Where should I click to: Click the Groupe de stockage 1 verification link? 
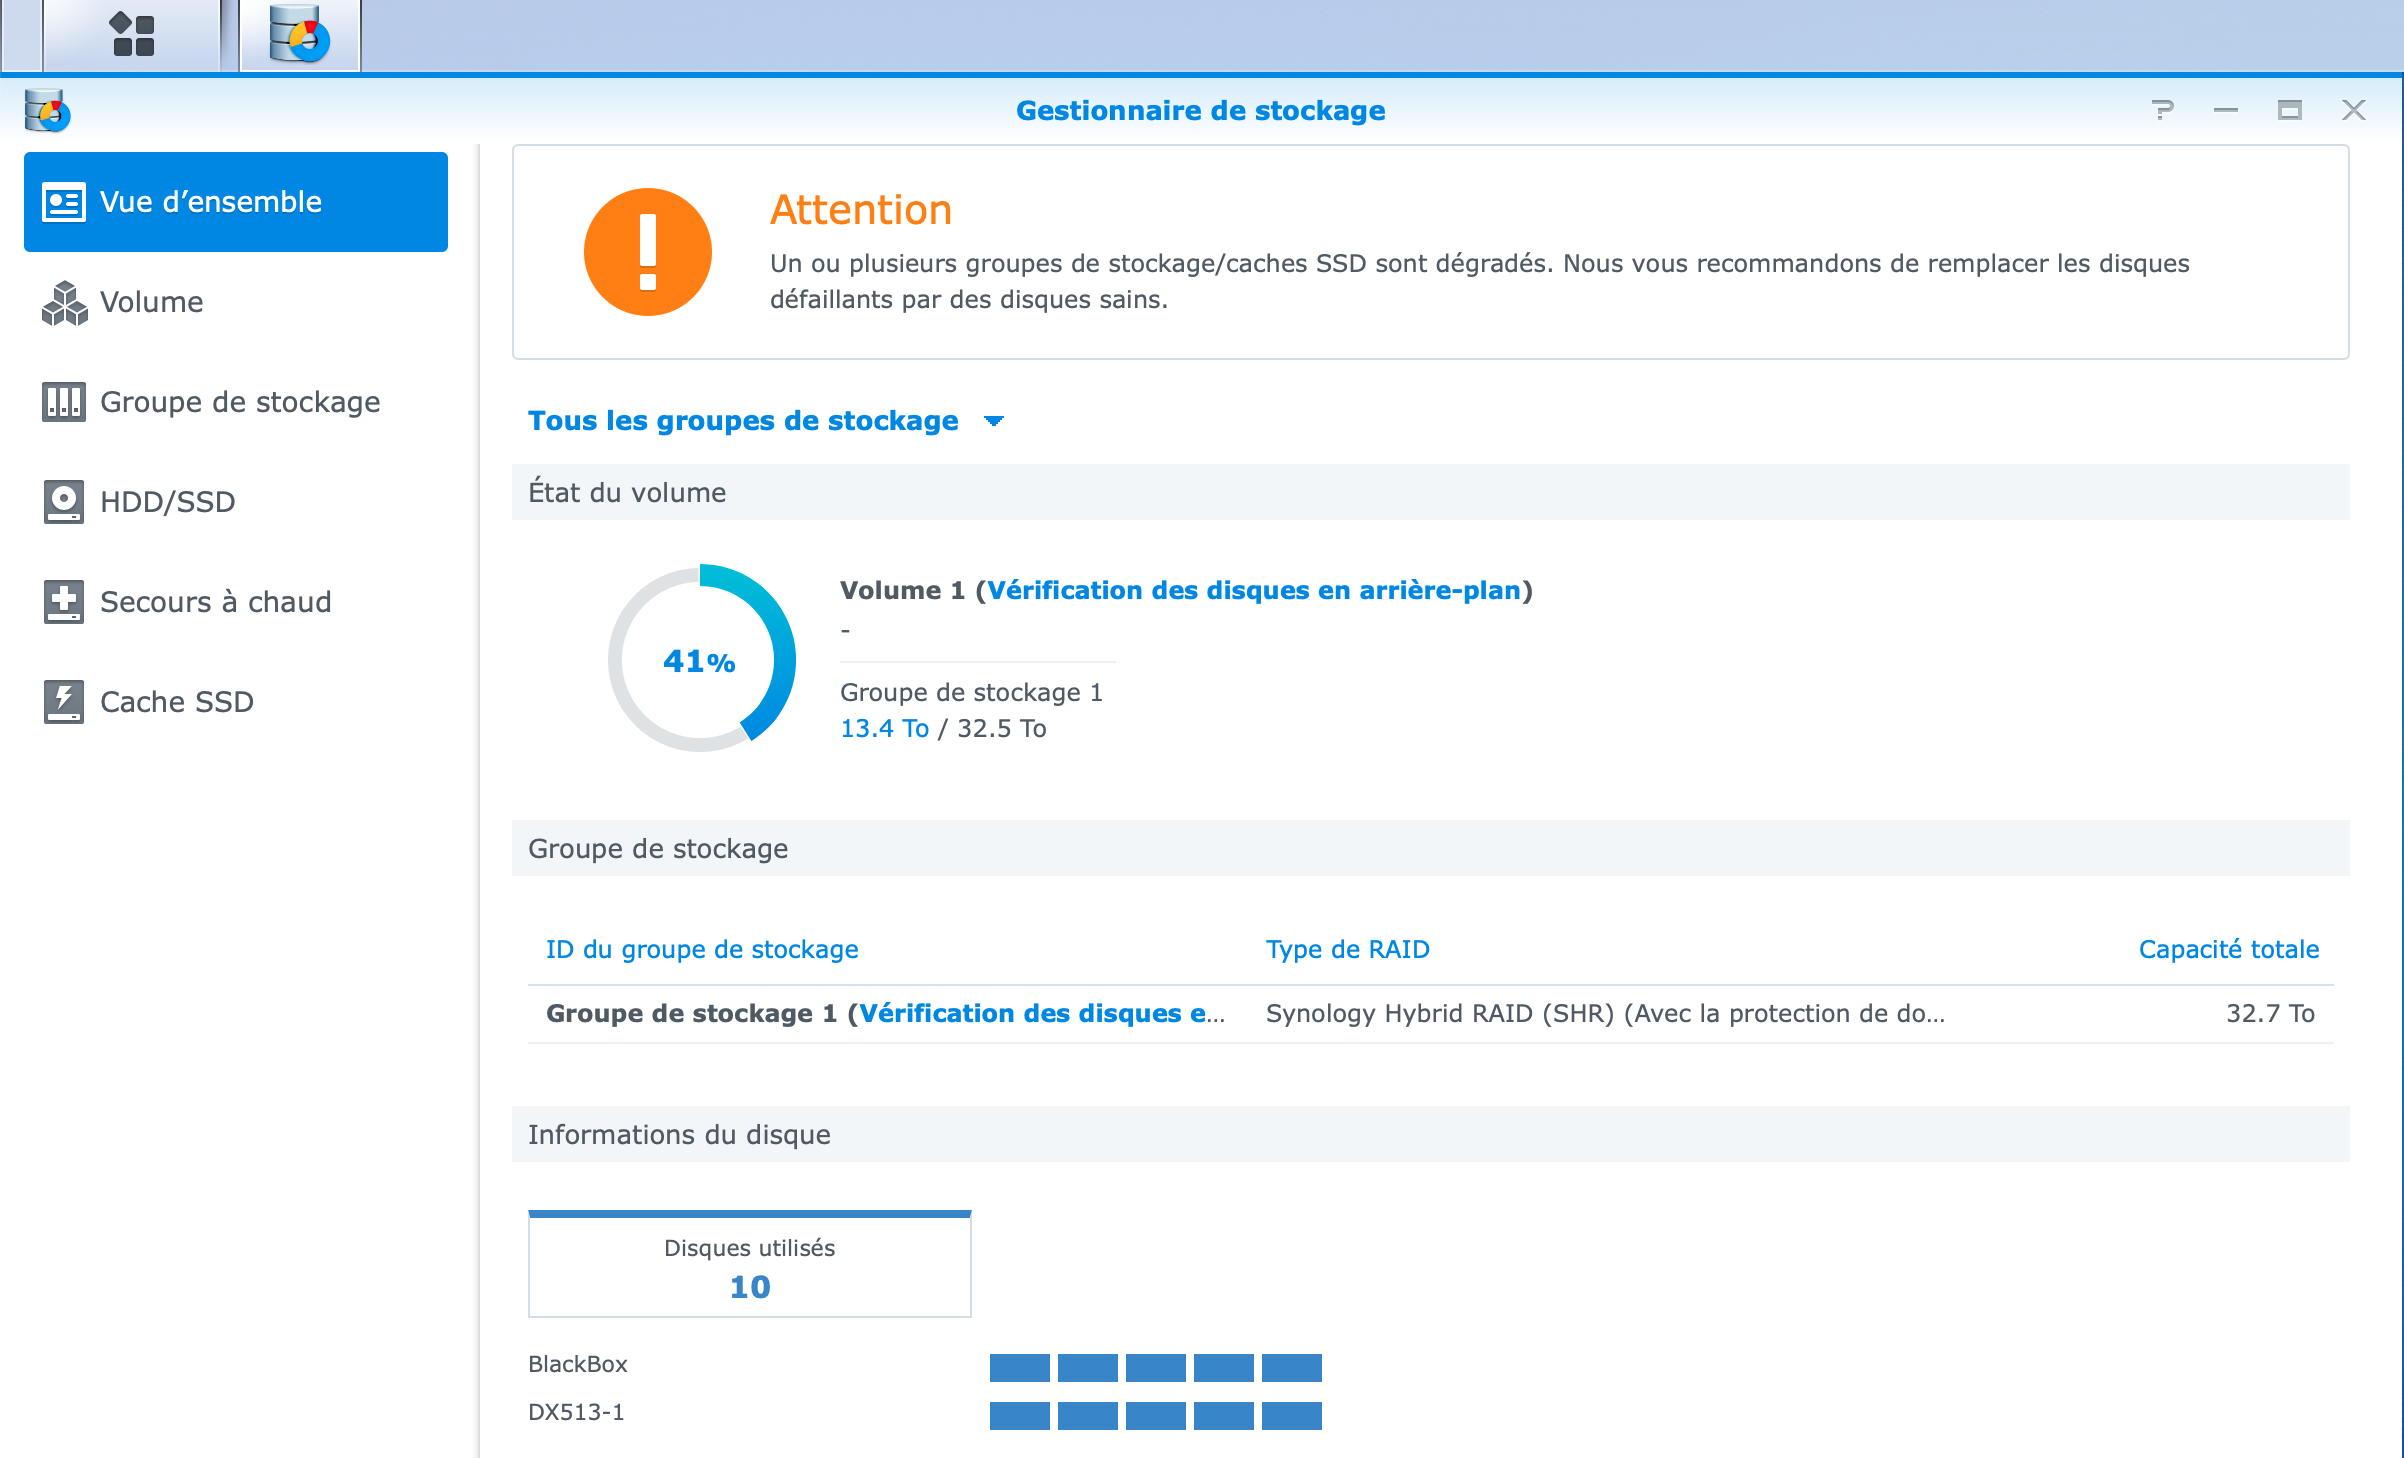click(x=1041, y=1013)
